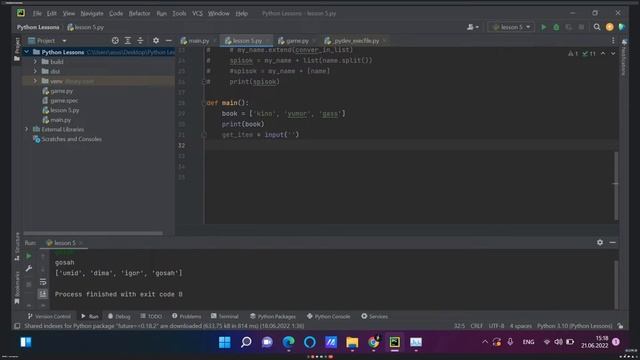
Task: Open the code-with-me user icon dropdown
Action: tap(473, 27)
